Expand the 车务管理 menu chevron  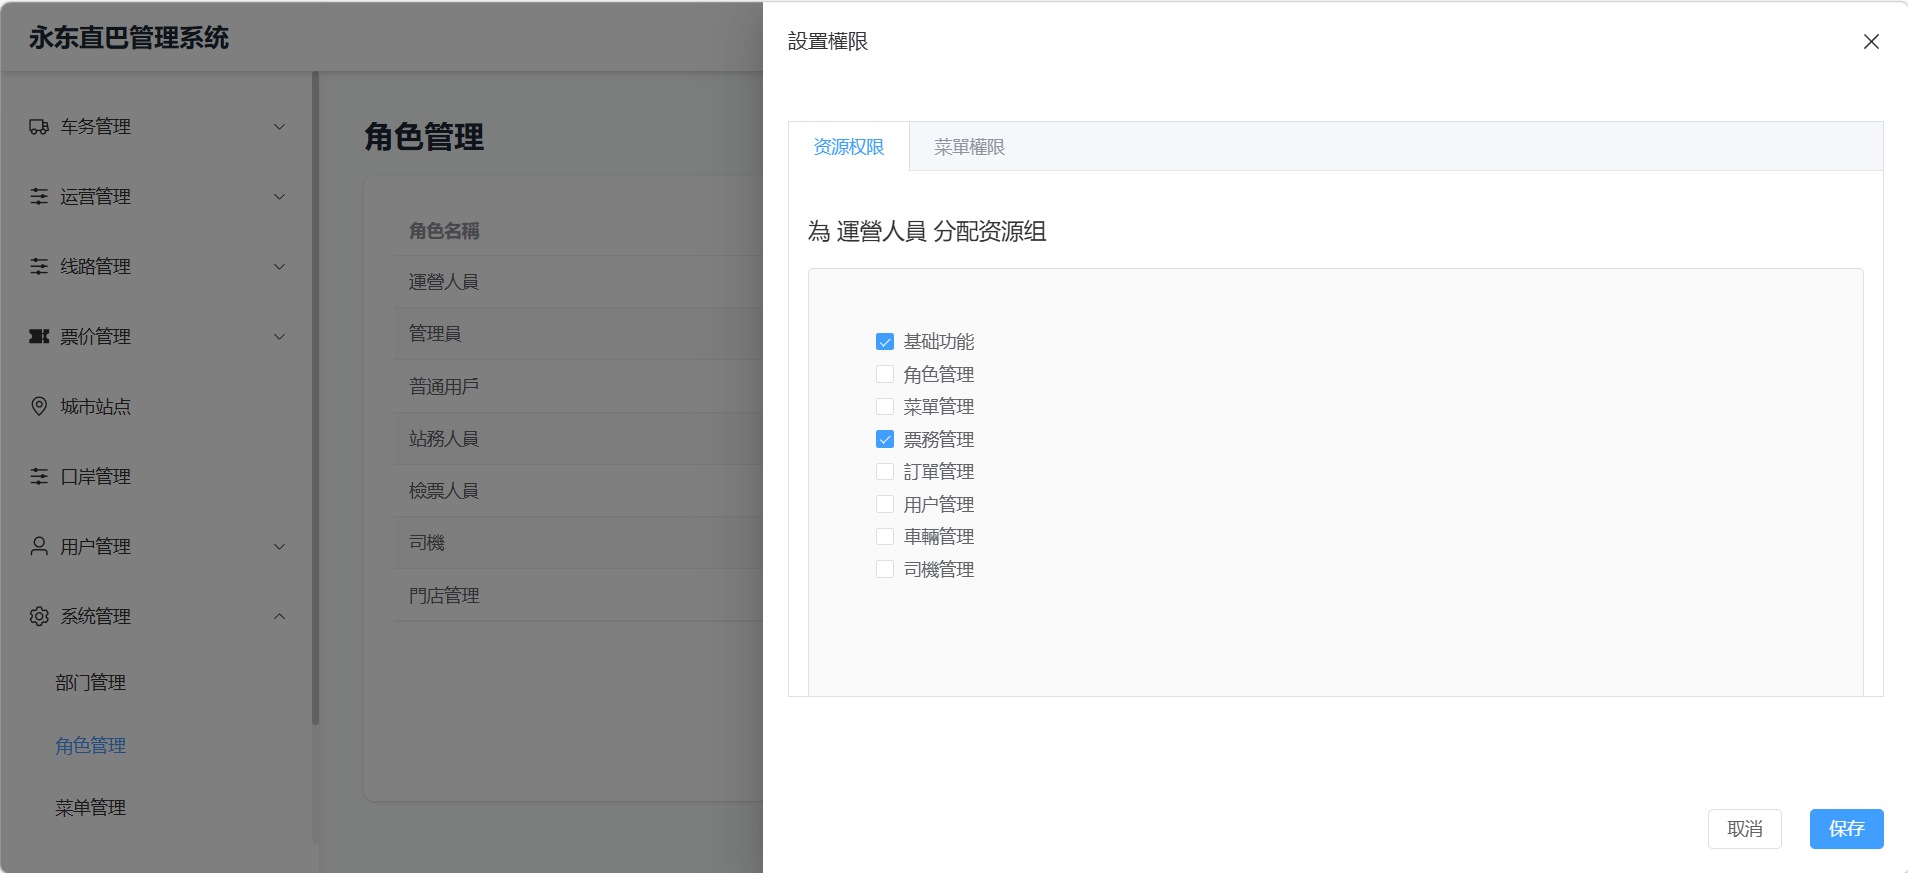click(280, 127)
